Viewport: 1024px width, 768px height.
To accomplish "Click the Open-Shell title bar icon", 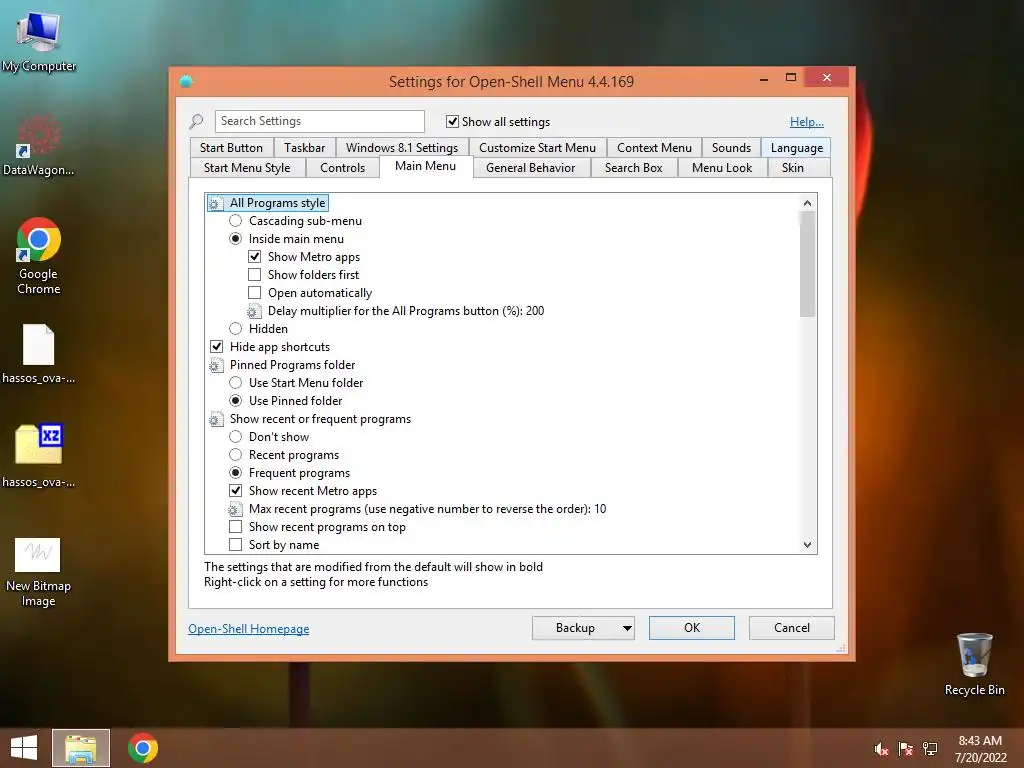I will click(186, 81).
